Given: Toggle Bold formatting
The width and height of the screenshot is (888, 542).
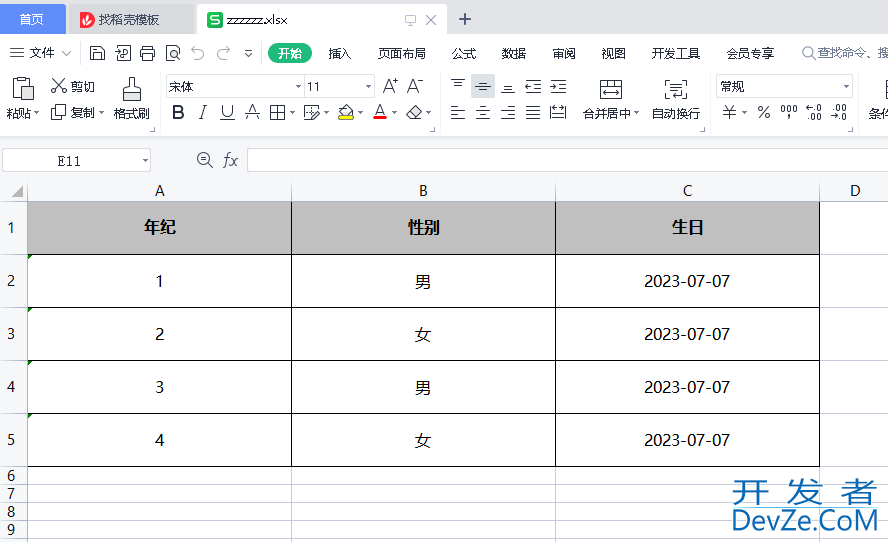Looking at the screenshot, I should click(178, 112).
